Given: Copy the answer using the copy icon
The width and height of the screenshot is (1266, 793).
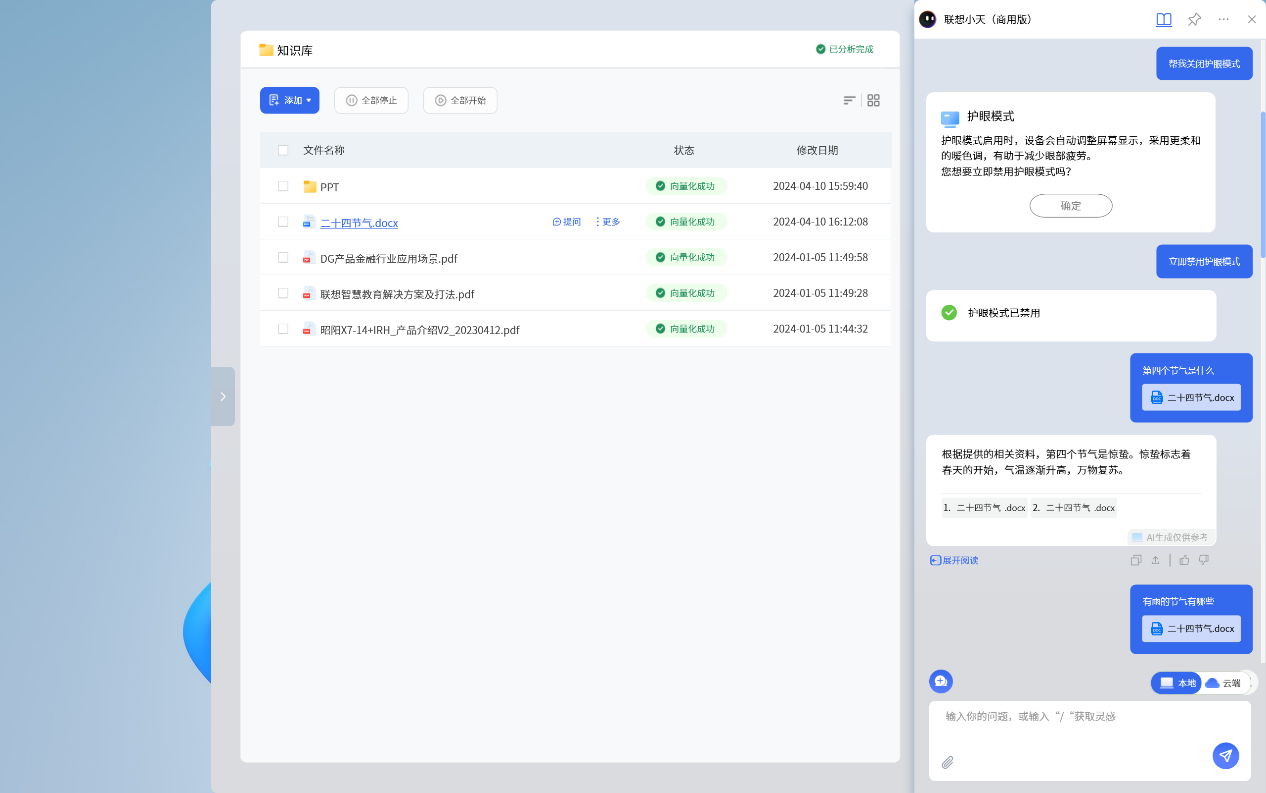Looking at the screenshot, I should tap(1135, 560).
